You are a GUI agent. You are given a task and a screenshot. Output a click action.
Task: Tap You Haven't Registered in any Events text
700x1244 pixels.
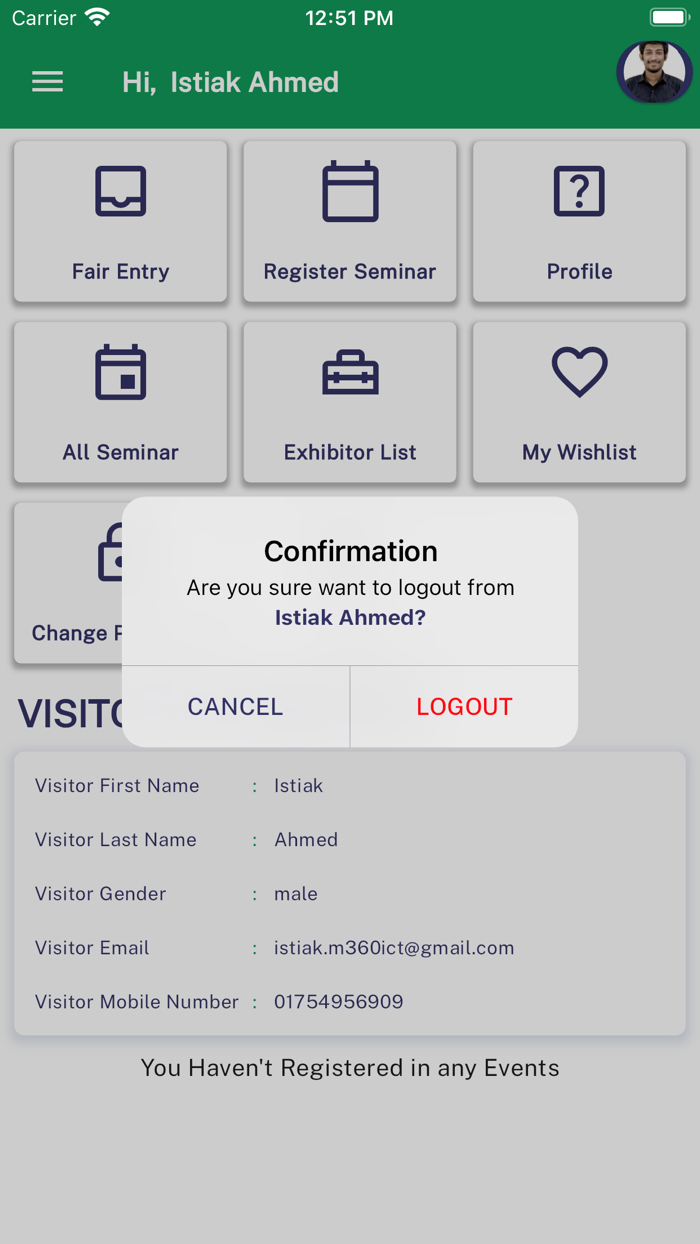click(x=349, y=1068)
